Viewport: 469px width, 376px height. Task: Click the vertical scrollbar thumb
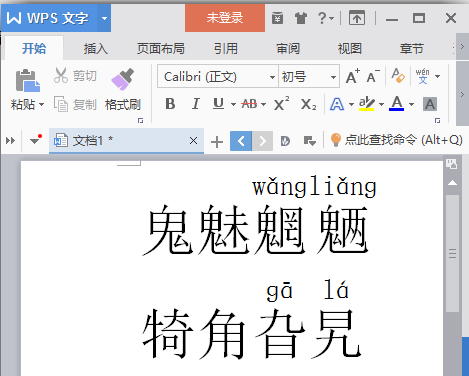[452, 253]
